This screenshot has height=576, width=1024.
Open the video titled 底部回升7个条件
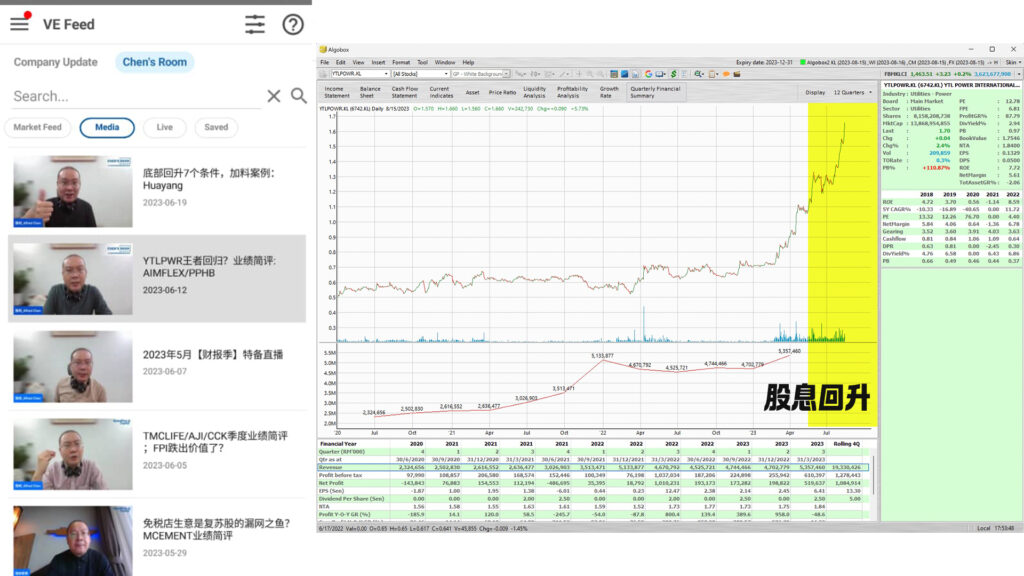209,179
